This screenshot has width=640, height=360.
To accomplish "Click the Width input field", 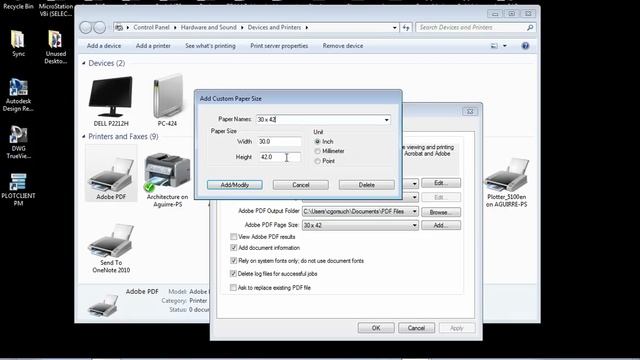I will [x=280, y=141].
